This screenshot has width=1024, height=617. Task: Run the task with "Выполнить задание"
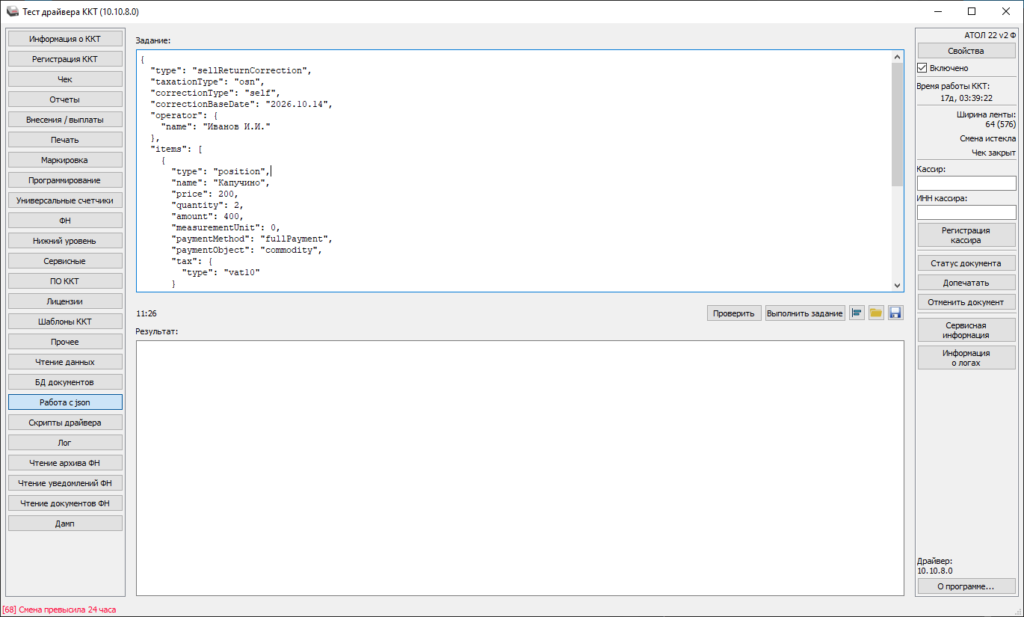point(805,313)
